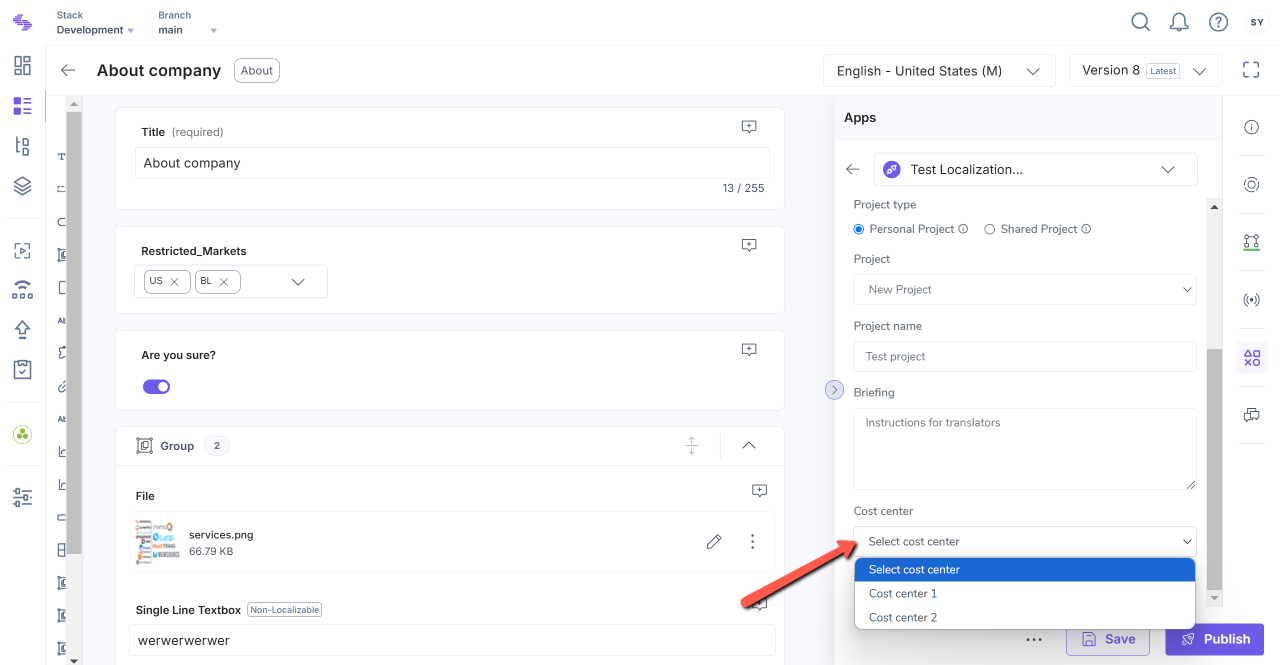This screenshot has height=665, width=1280.
Task: Open the Assets stacked-layers icon
Action: (22, 186)
